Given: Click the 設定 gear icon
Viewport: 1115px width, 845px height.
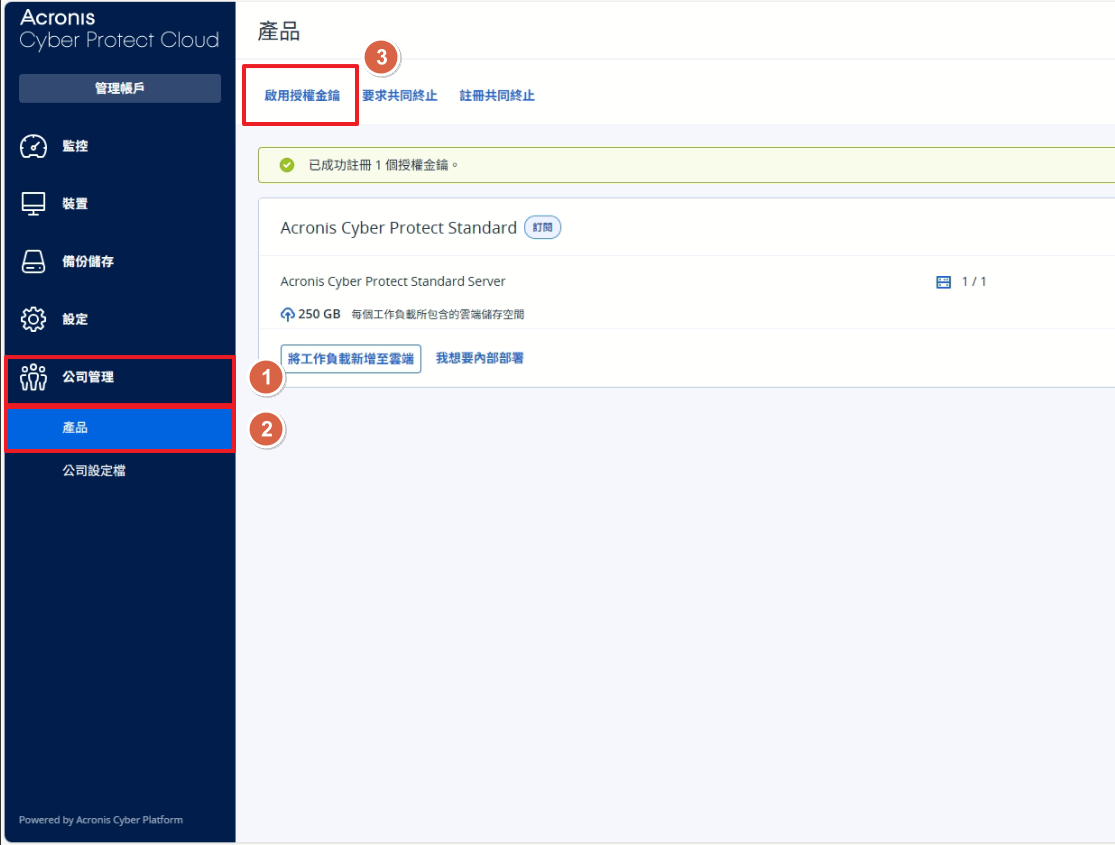Looking at the screenshot, I should pyautogui.click(x=33, y=319).
